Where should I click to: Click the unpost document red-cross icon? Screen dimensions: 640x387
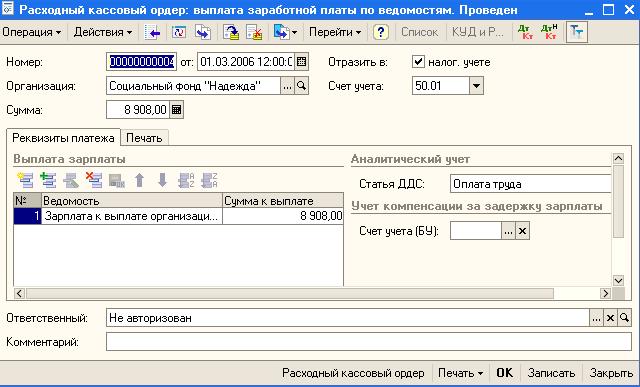(x=254, y=32)
